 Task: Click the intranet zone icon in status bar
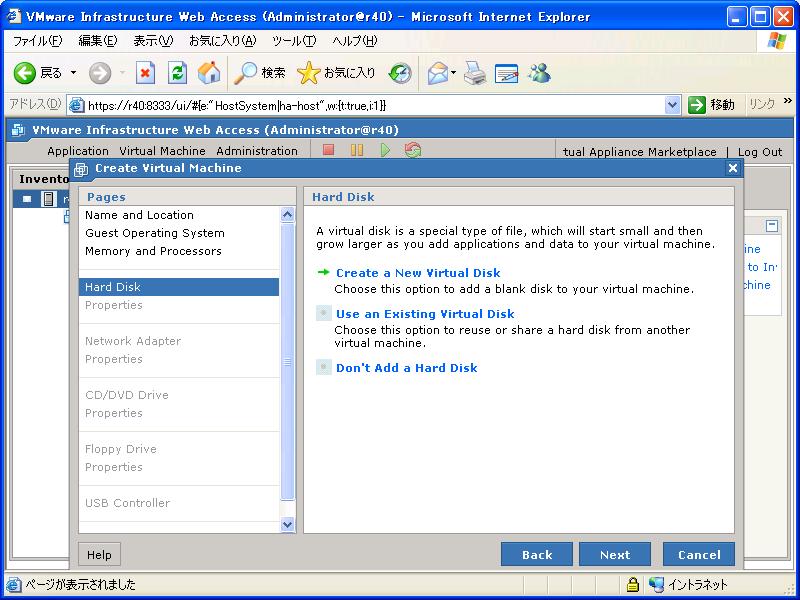(x=657, y=584)
